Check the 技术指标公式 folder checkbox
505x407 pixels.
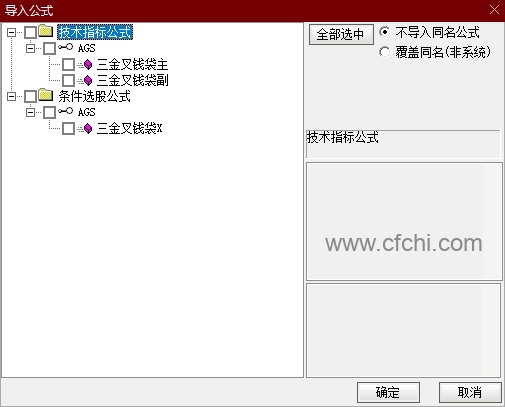pos(30,32)
